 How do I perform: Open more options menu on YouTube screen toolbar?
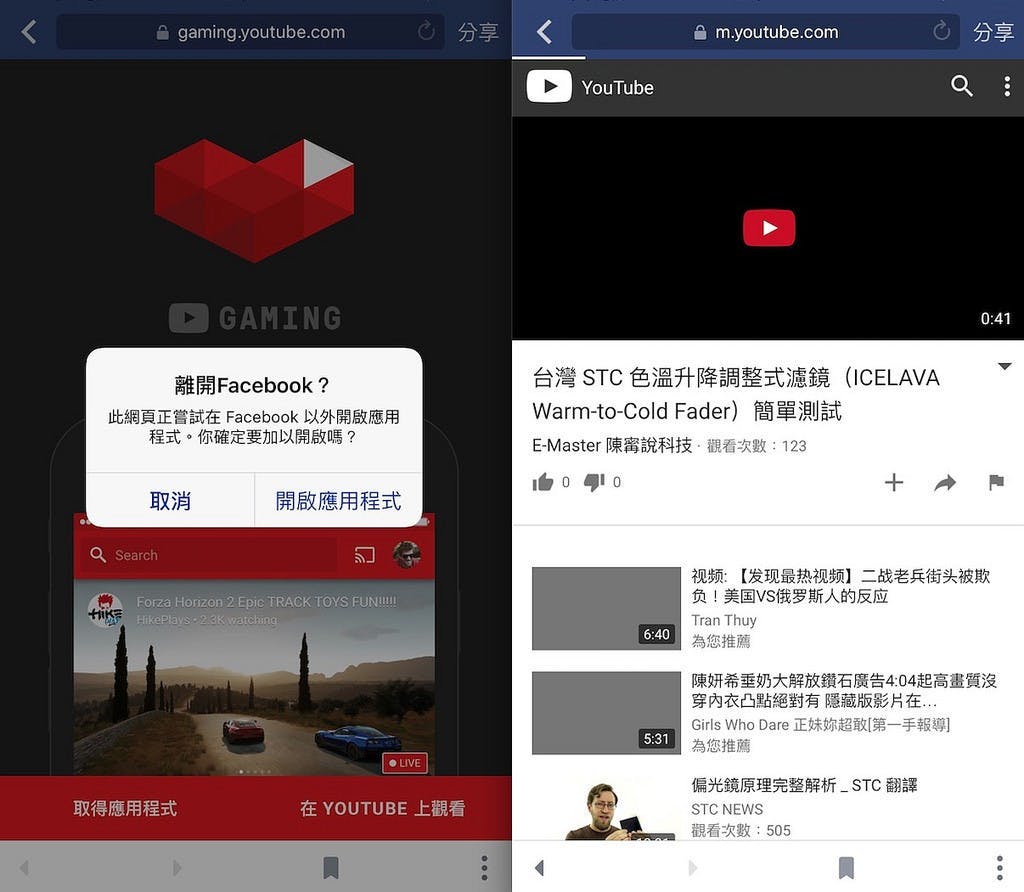[x=999, y=868]
